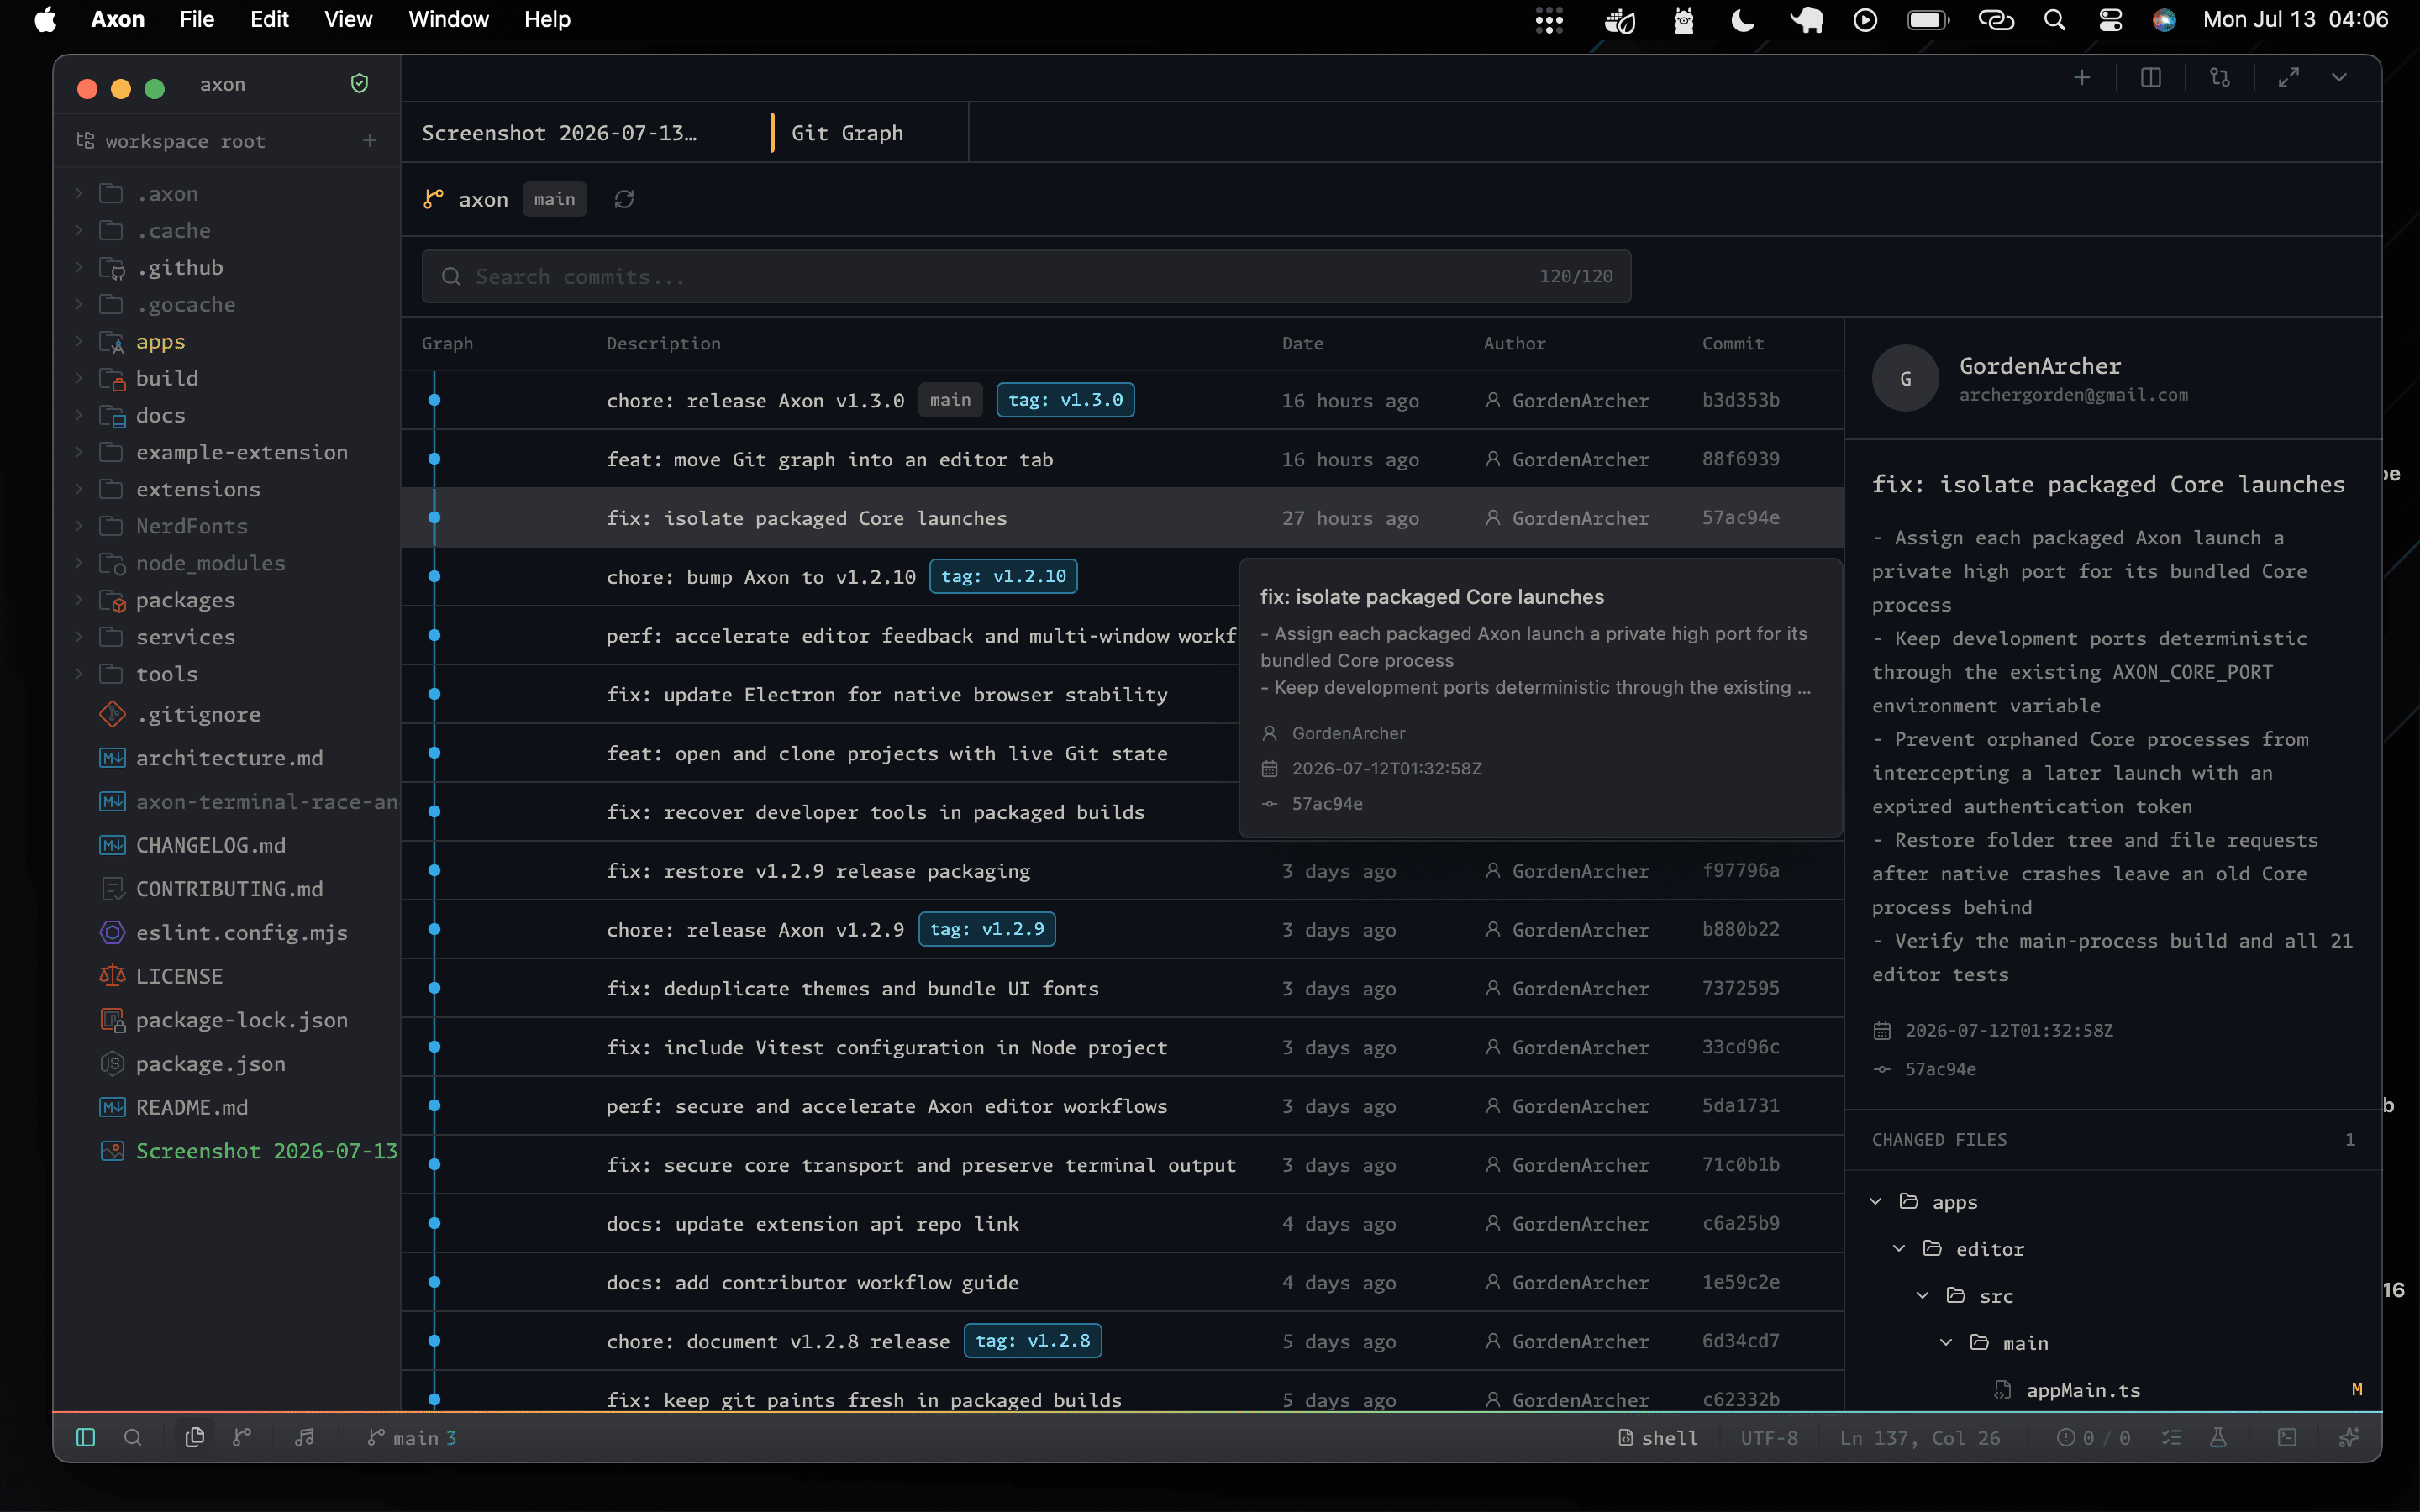Viewport: 2420px width, 1512px height.
Task: Click the new tab plus icon
Action: click(x=2082, y=78)
